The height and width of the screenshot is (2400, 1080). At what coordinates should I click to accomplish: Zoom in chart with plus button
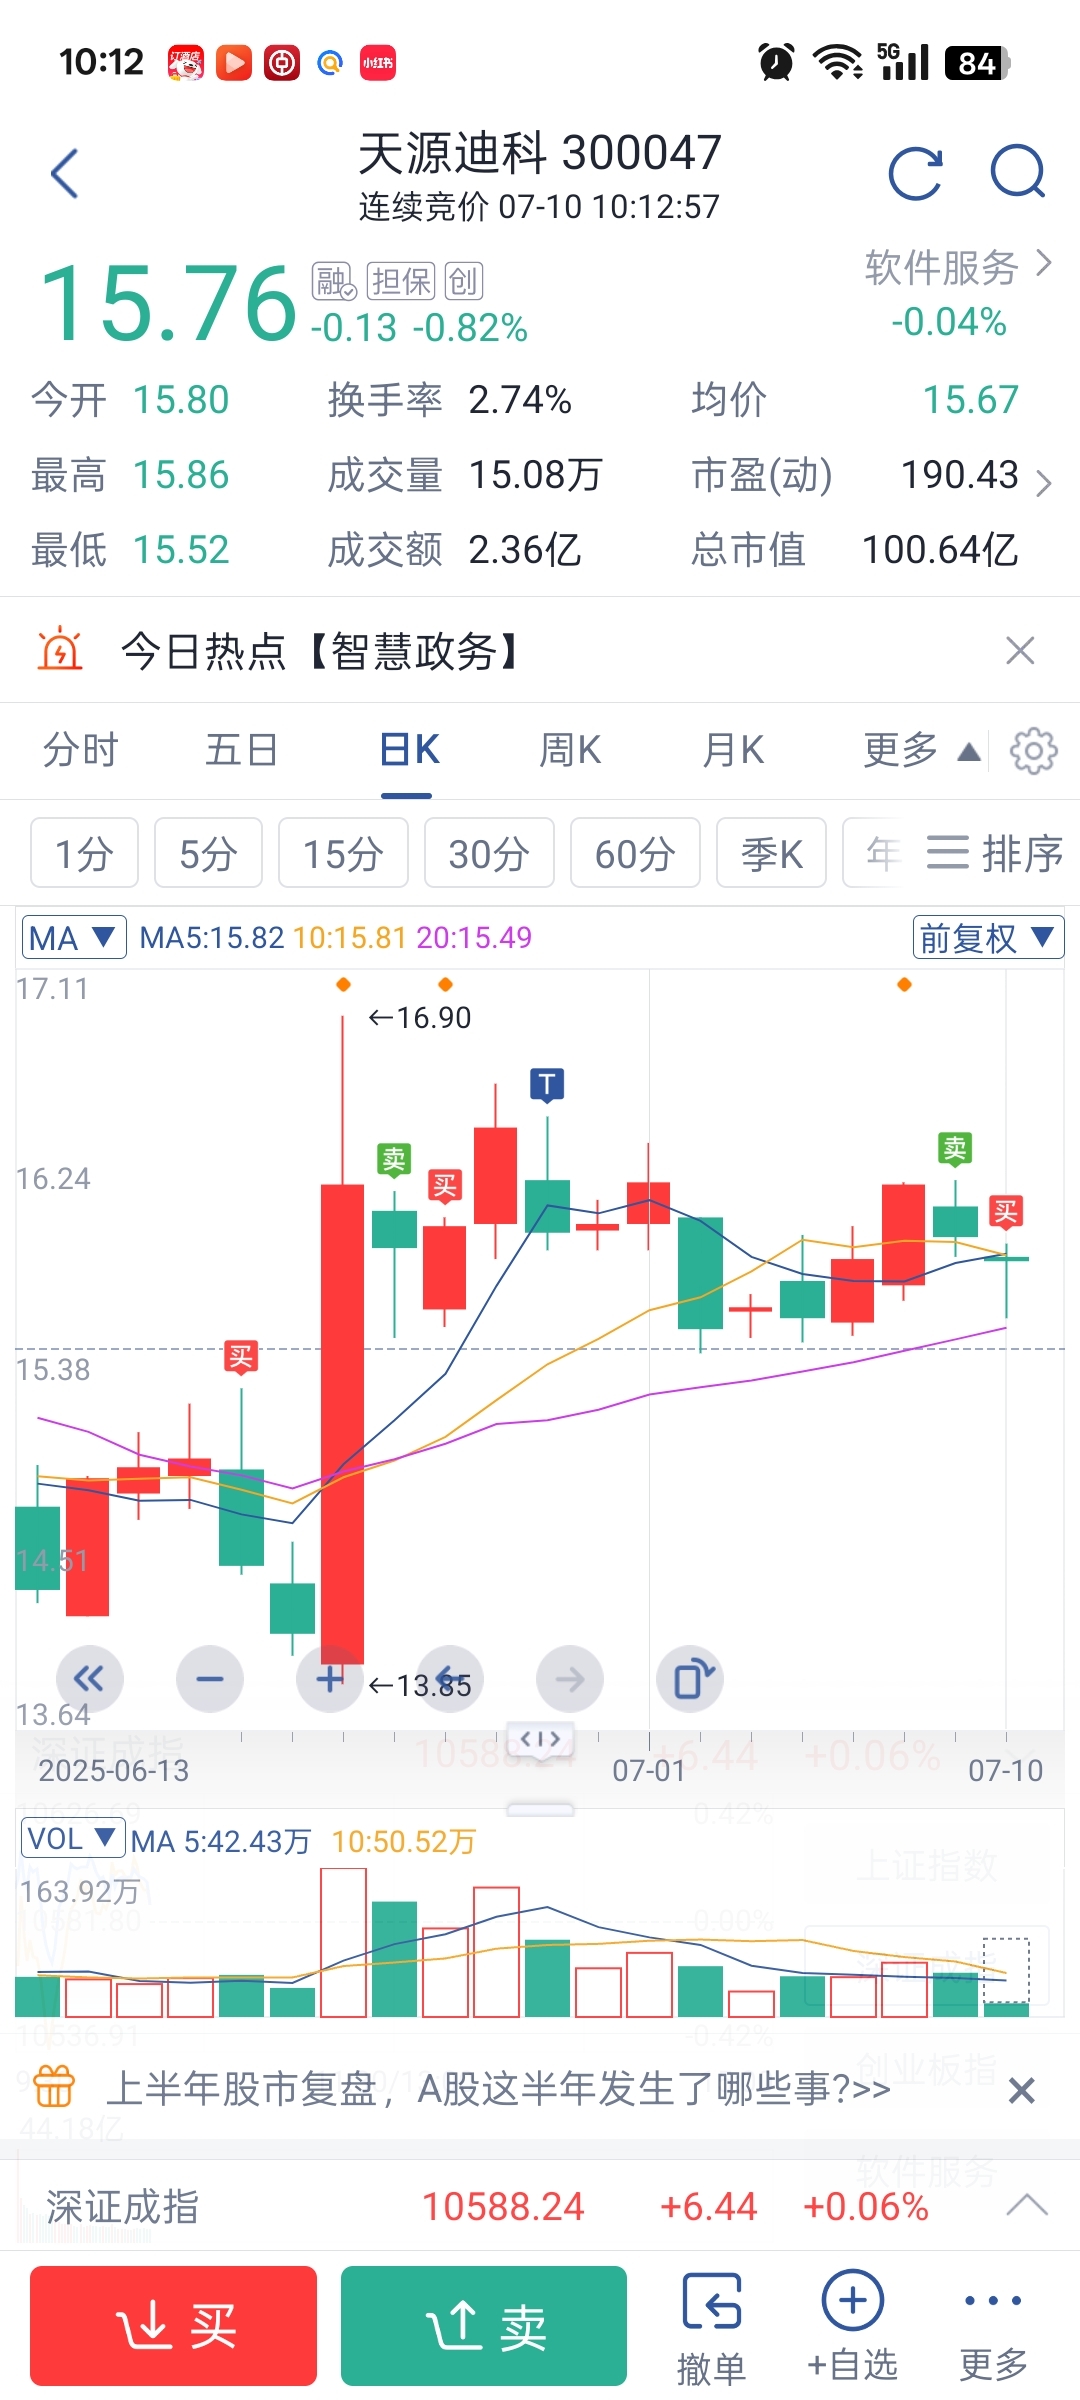[330, 1679]
